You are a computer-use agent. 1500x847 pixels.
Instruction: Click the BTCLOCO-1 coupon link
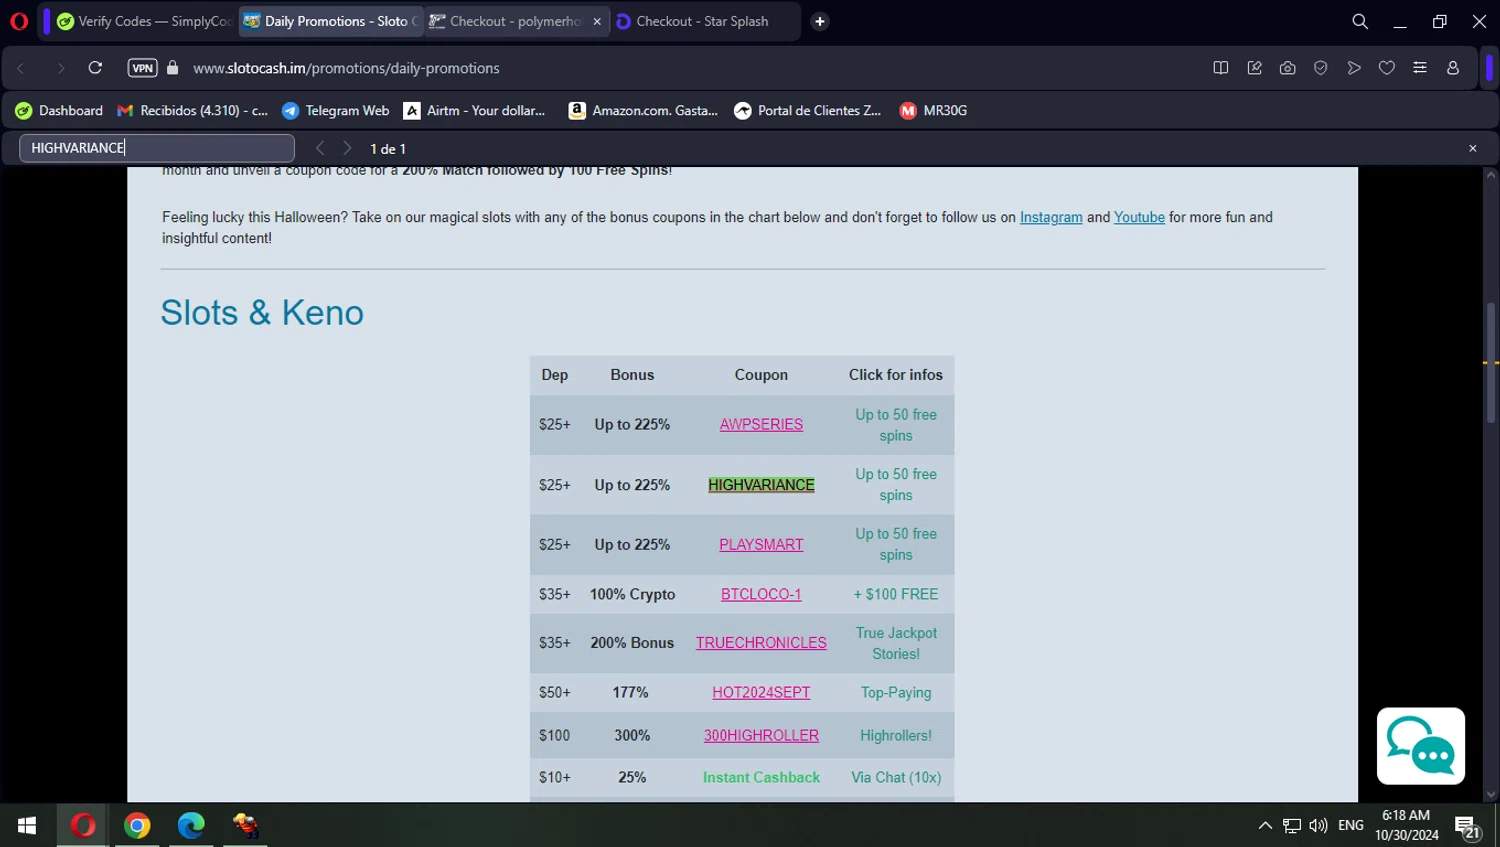[761, 594]
